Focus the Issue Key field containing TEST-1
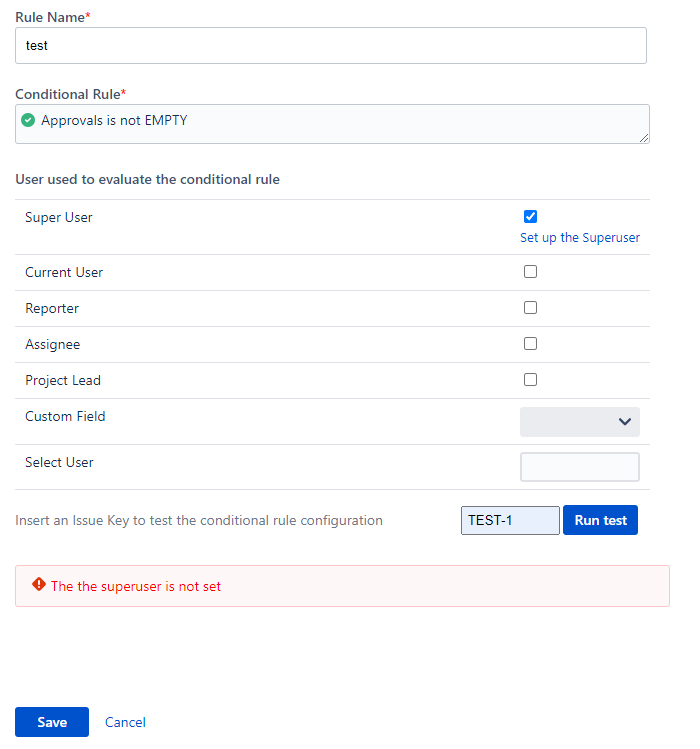 pos(510,520)
